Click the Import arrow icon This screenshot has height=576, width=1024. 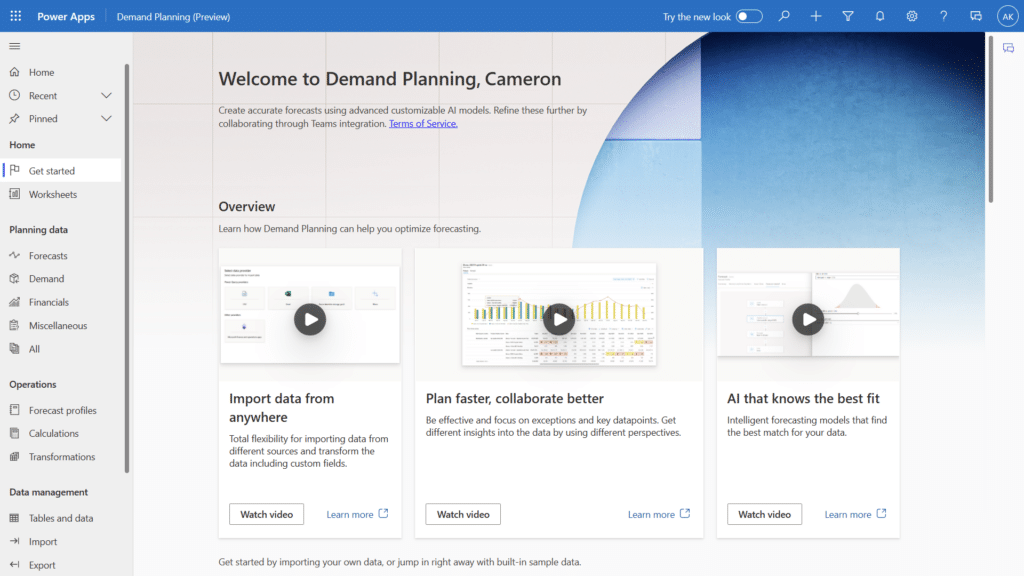[14, 541]
